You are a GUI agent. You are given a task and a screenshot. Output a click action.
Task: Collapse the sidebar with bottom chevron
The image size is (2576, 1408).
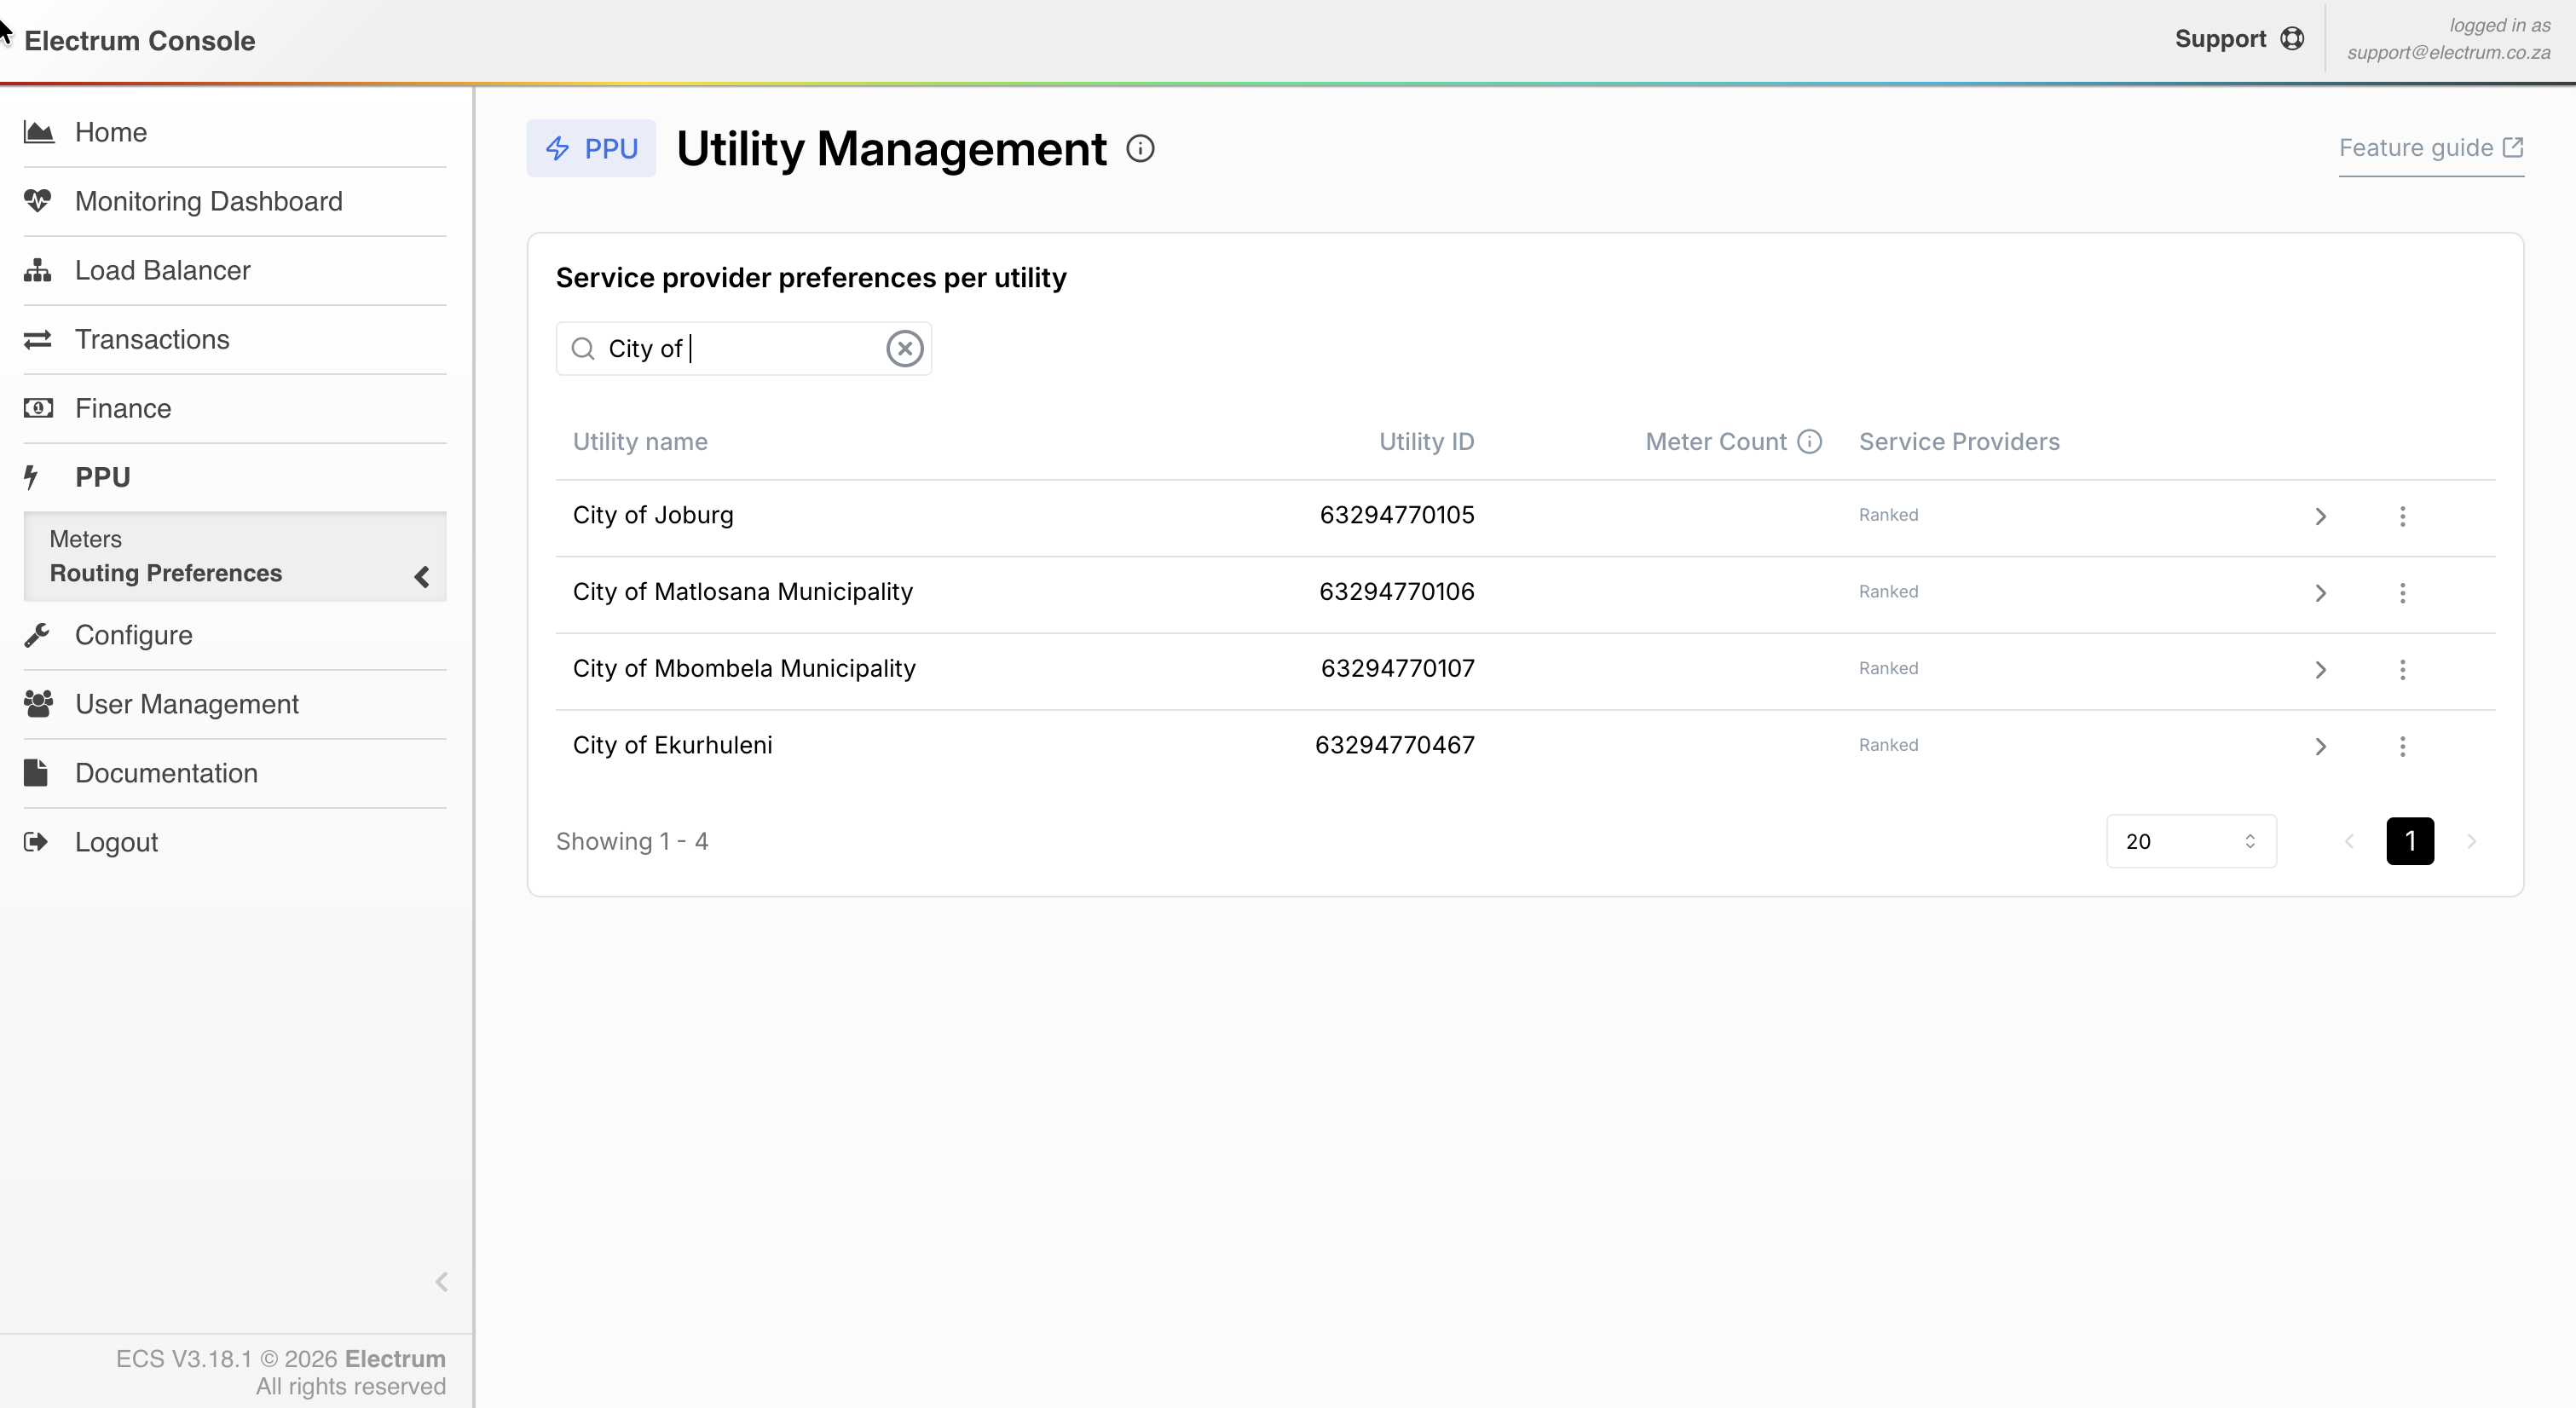tap(441, 1282)
